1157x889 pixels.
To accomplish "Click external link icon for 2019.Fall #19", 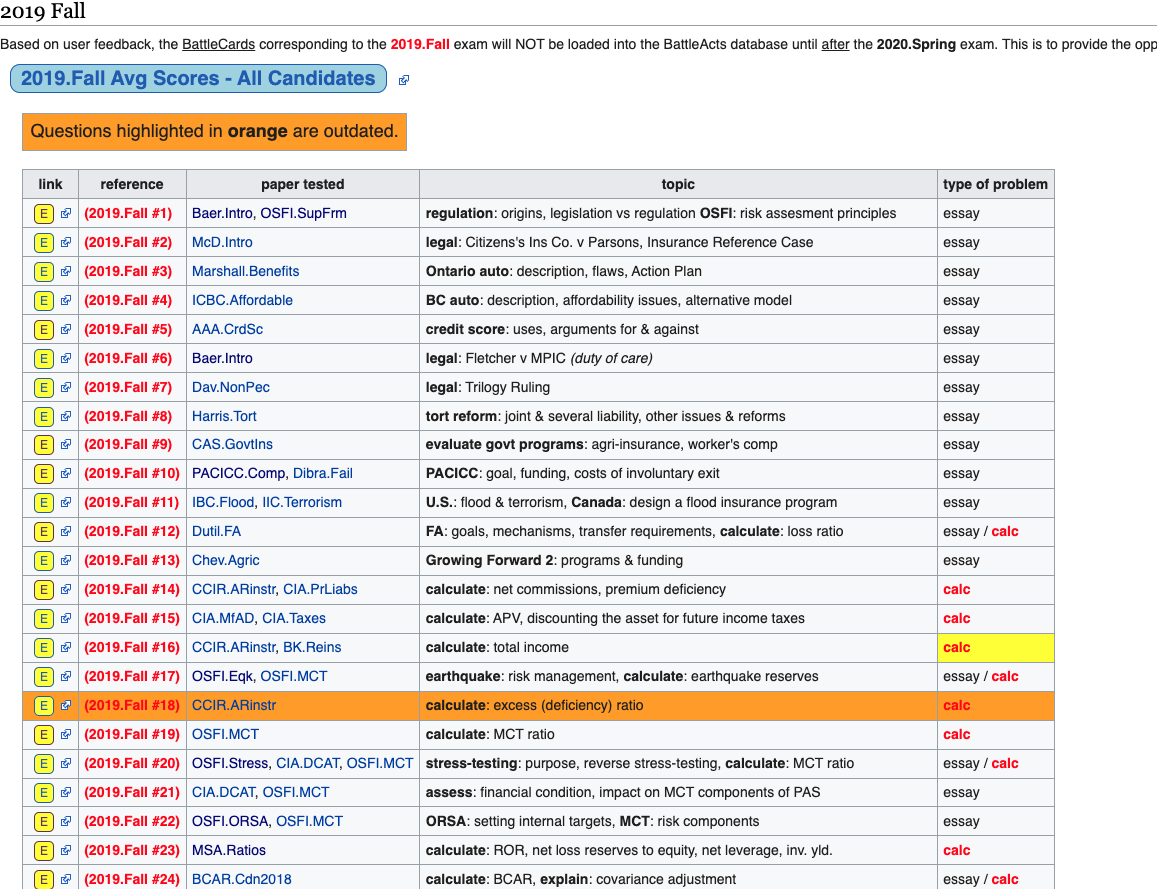I will click(x=66, y=734).
